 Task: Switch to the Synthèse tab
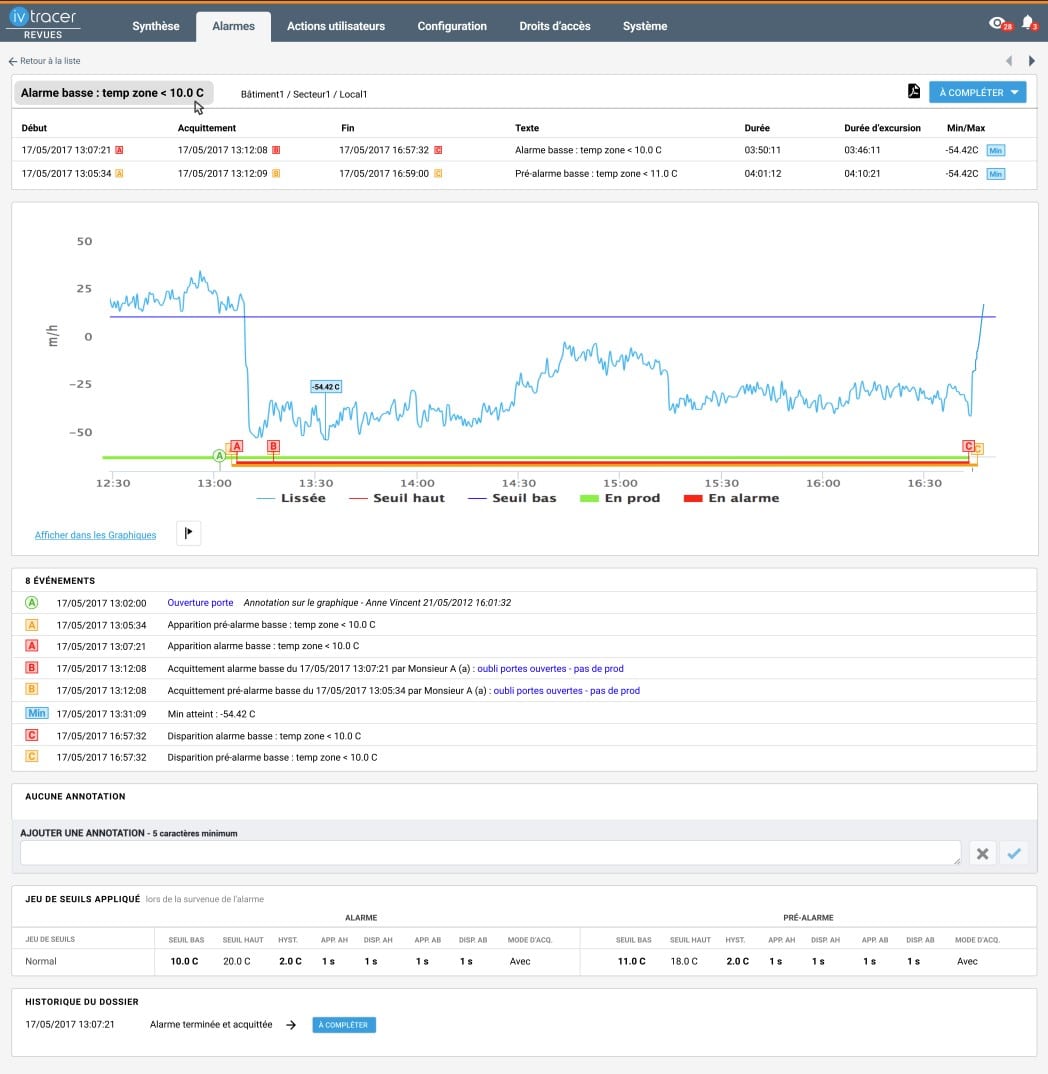[156, 26]
